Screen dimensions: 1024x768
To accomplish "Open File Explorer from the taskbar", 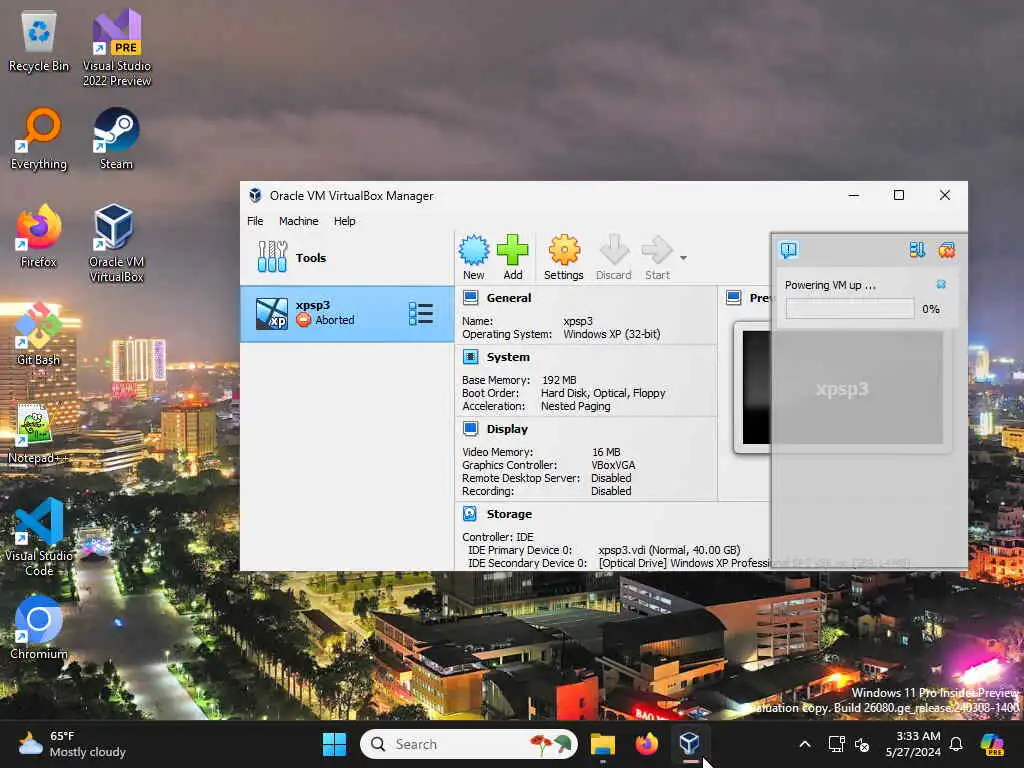I will coord(602,744).
